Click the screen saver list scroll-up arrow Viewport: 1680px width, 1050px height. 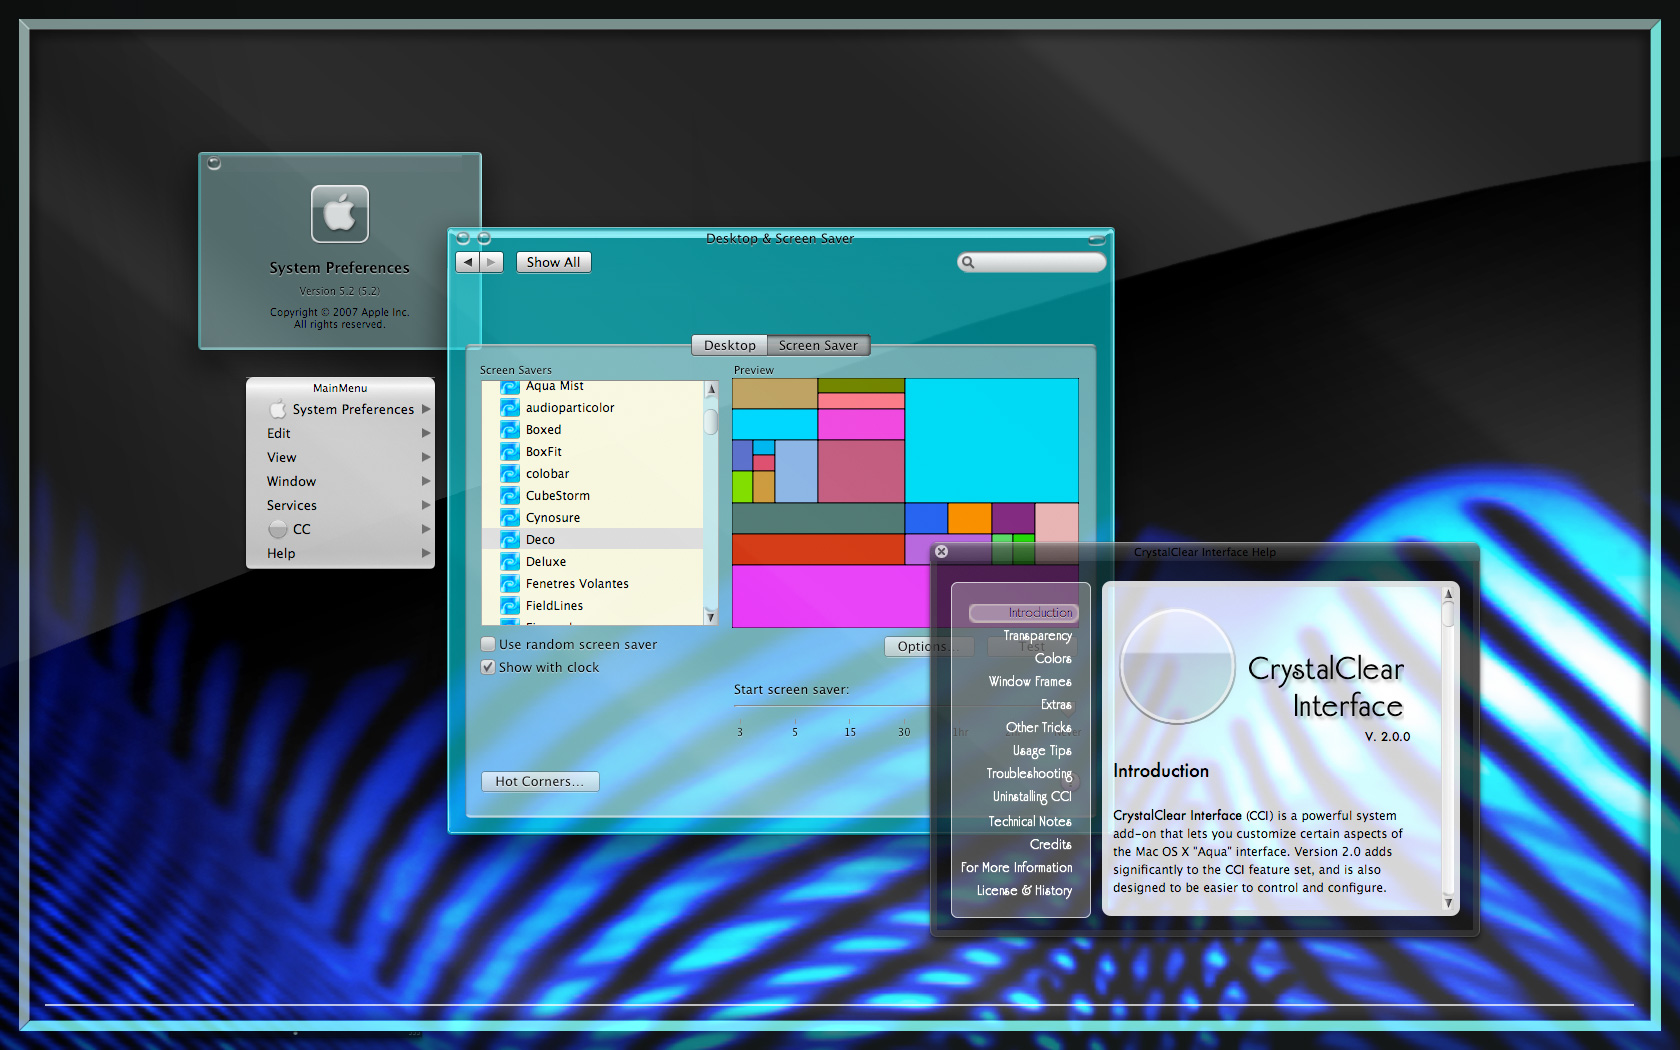[711, 389]
